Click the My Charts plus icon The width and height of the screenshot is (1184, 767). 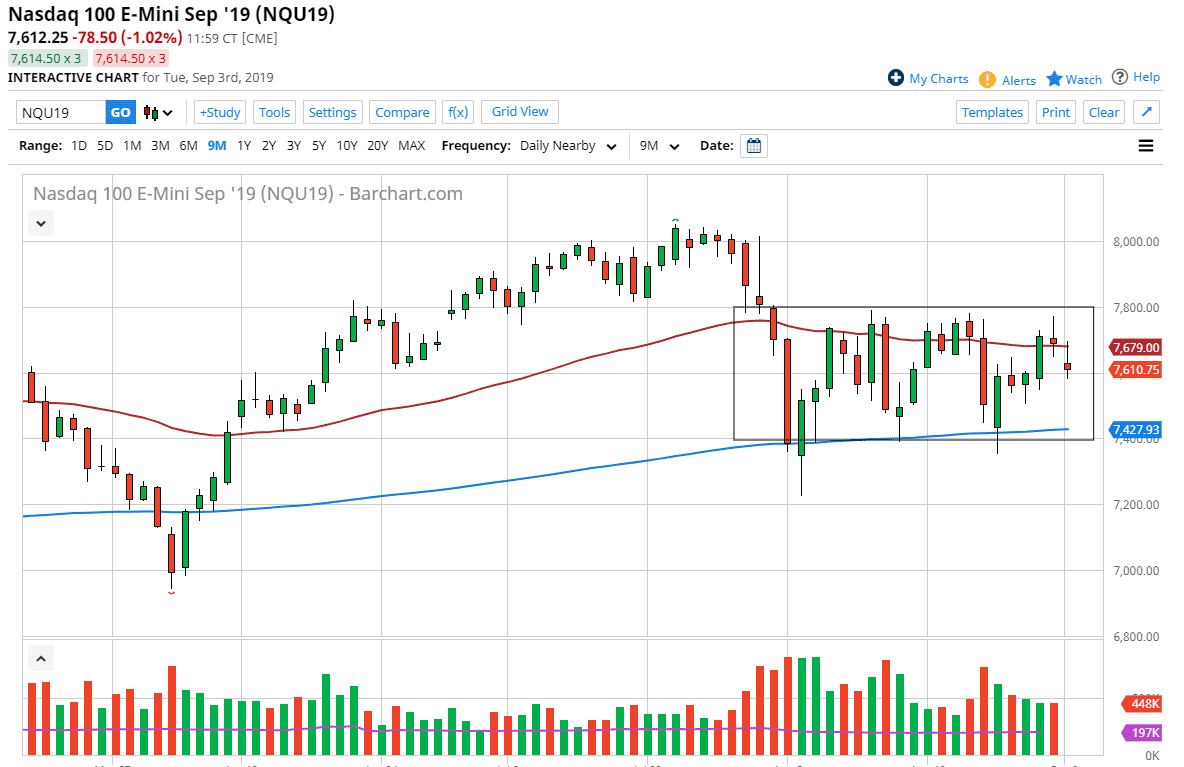click(894, 78)
